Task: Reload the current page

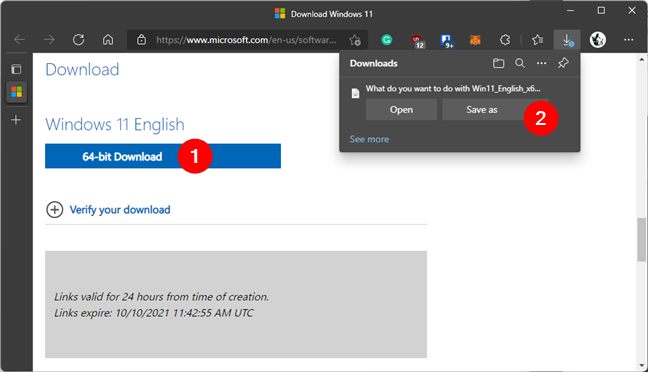Action: [x=79, y=40]
